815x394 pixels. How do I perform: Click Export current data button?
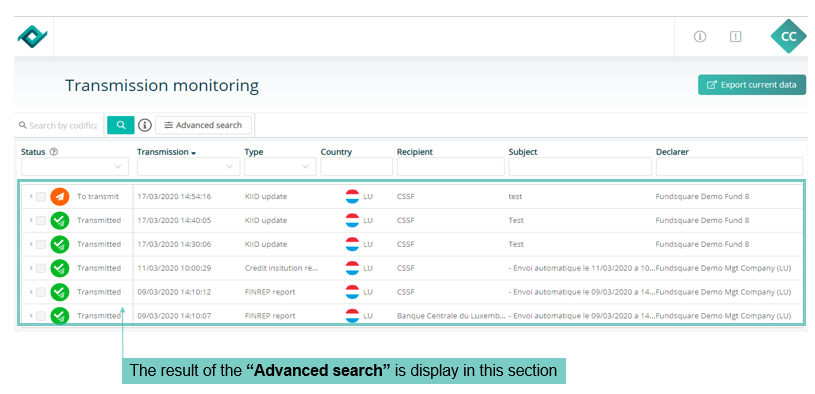point(752,85)
